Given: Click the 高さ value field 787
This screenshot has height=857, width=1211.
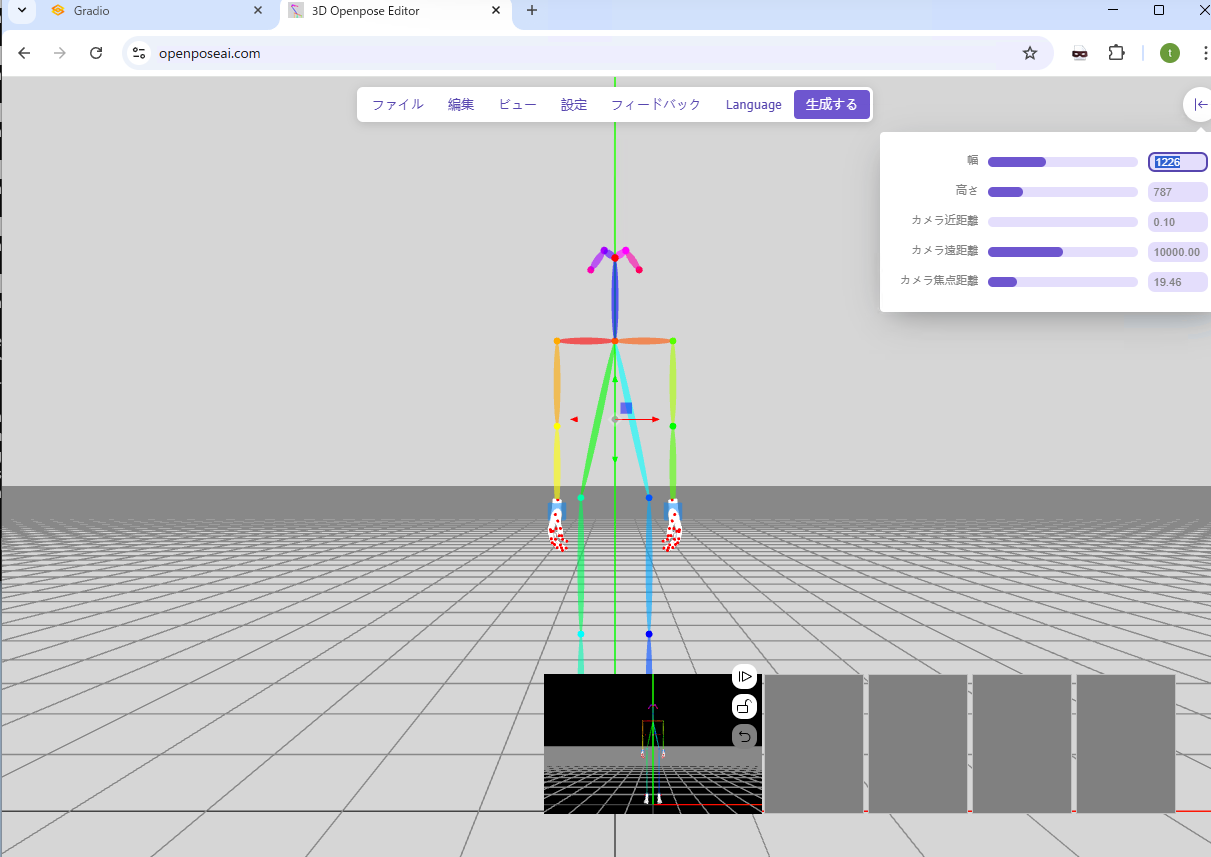Looking at the screenshot, I should click(x=1177, y=192).
